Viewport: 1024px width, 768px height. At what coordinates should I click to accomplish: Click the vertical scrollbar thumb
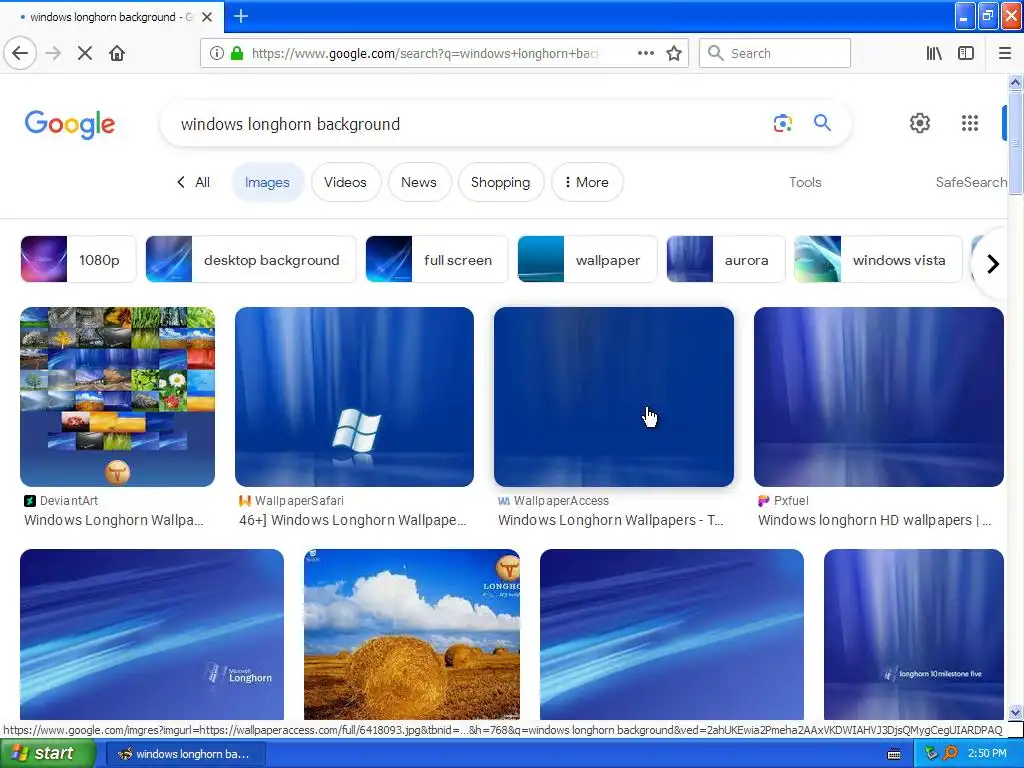[1015, 143]
